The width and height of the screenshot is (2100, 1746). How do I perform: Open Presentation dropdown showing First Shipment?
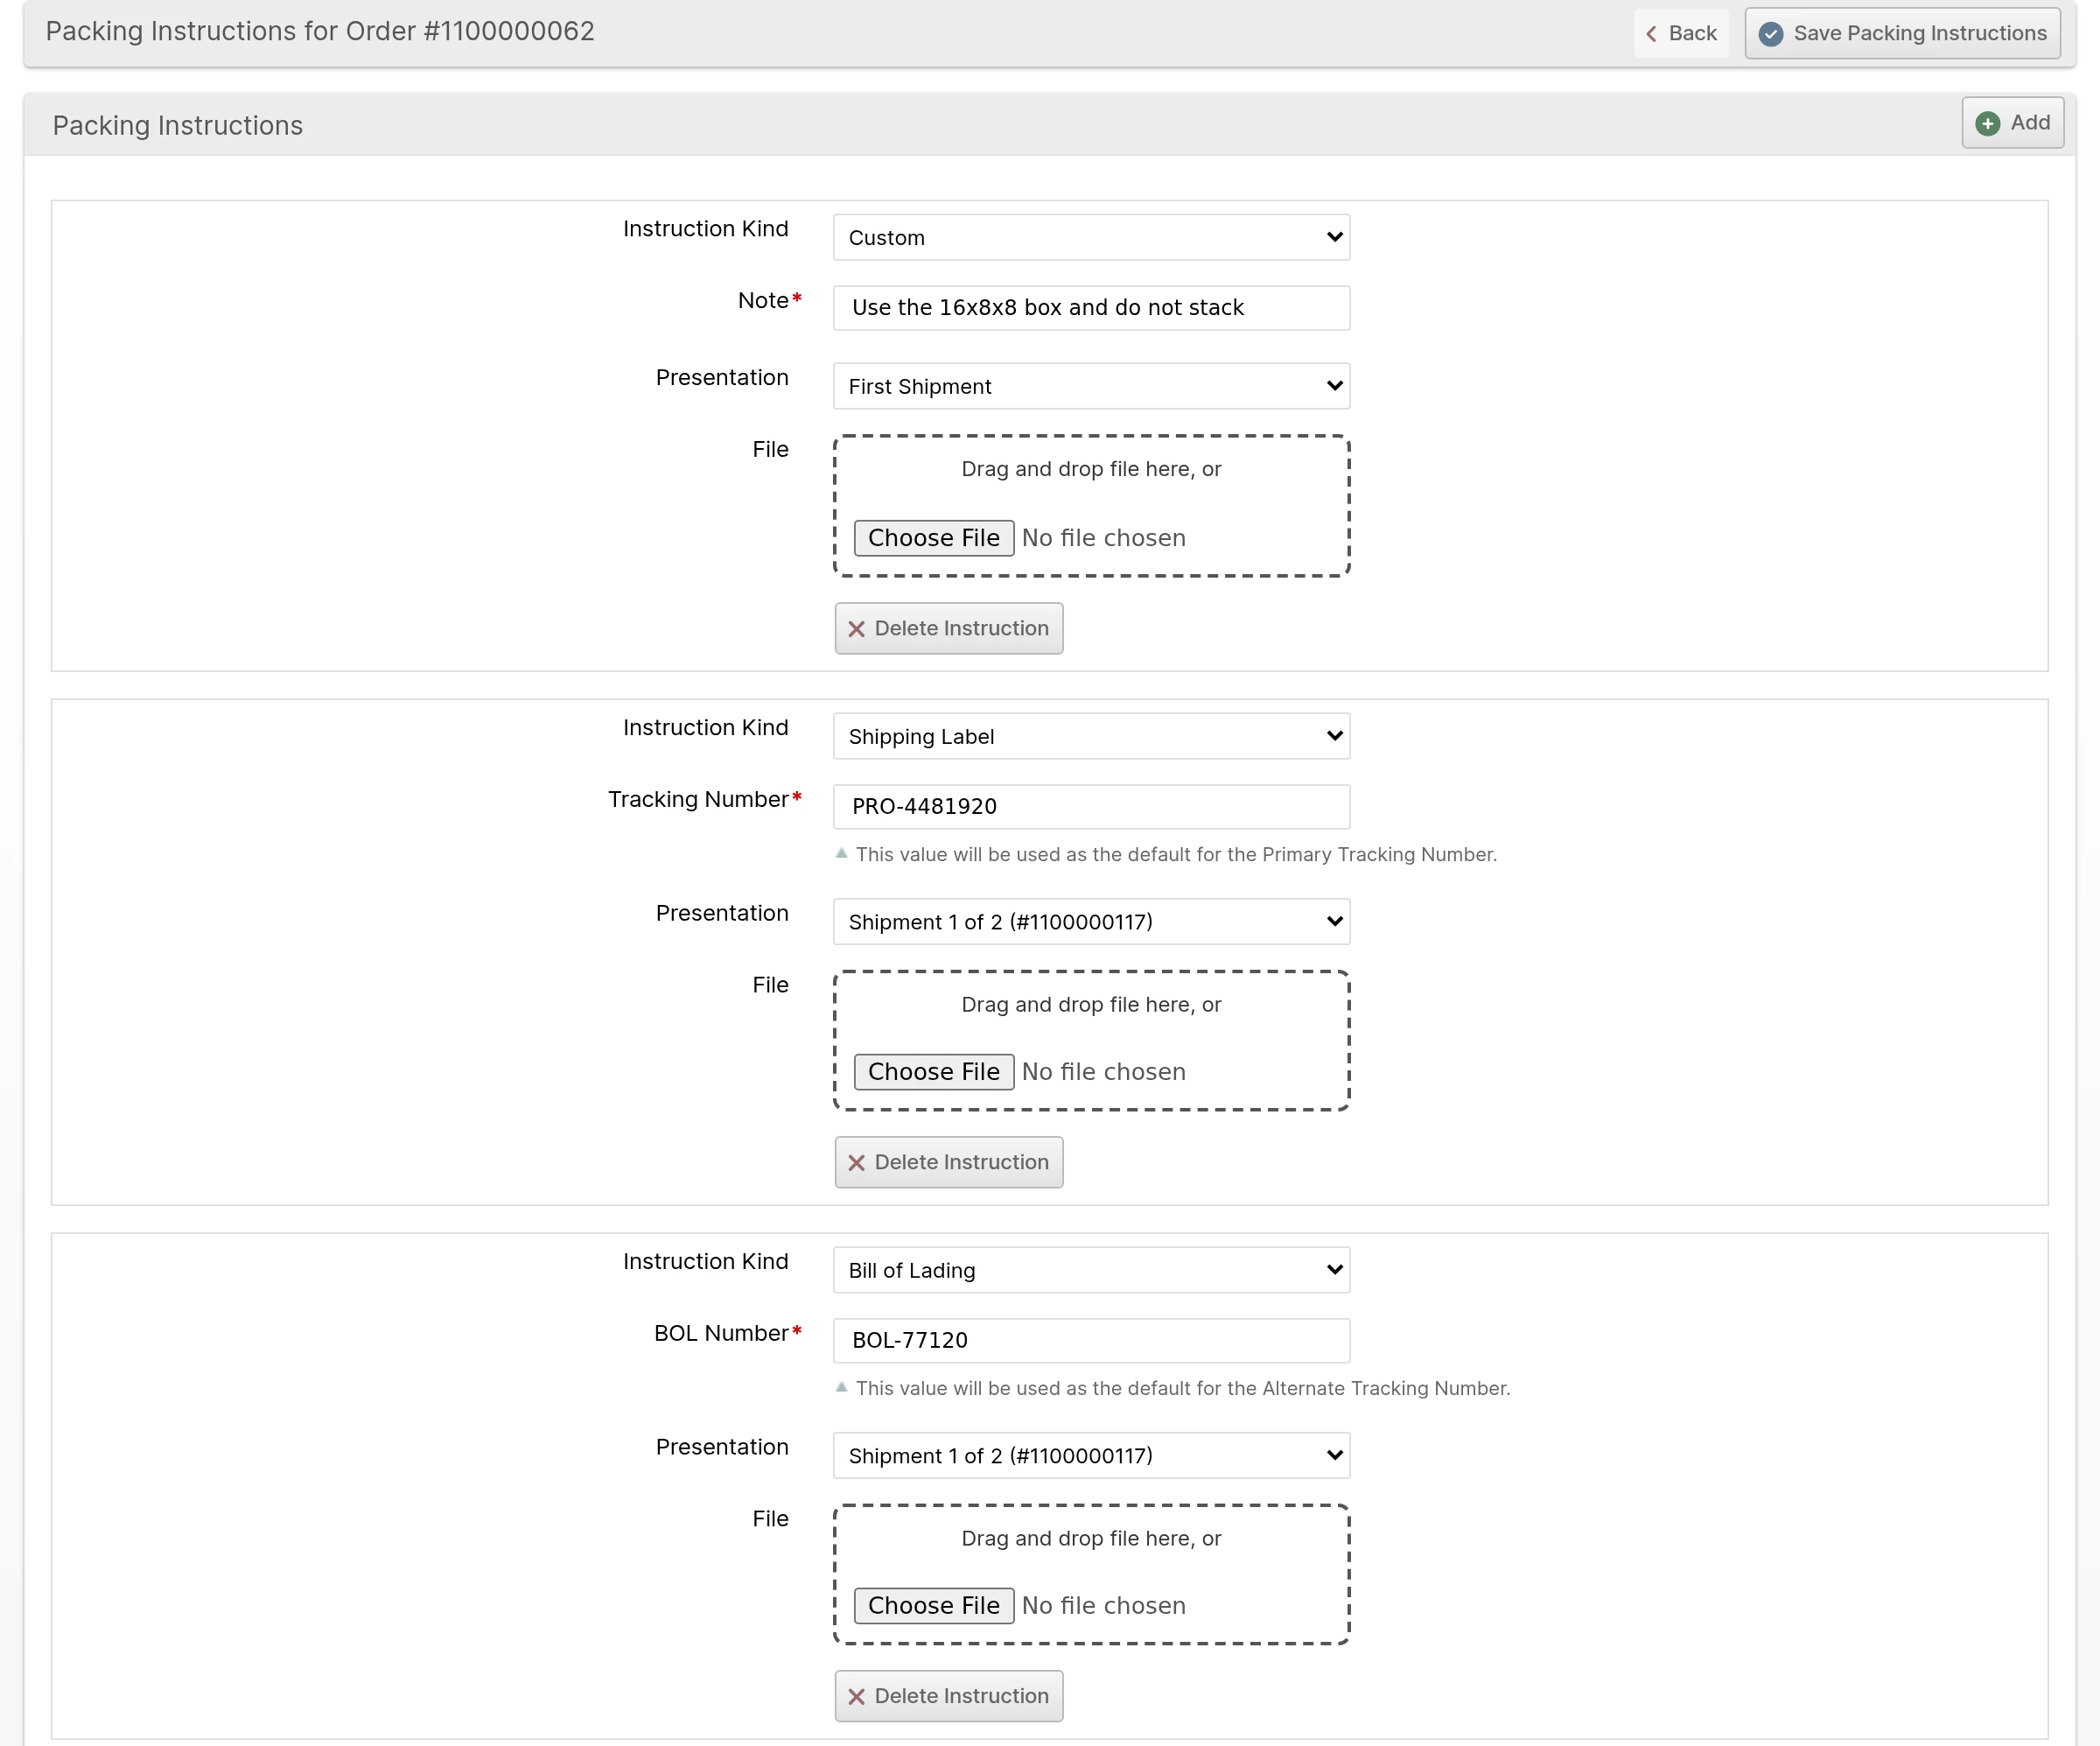coord(1091,386)
